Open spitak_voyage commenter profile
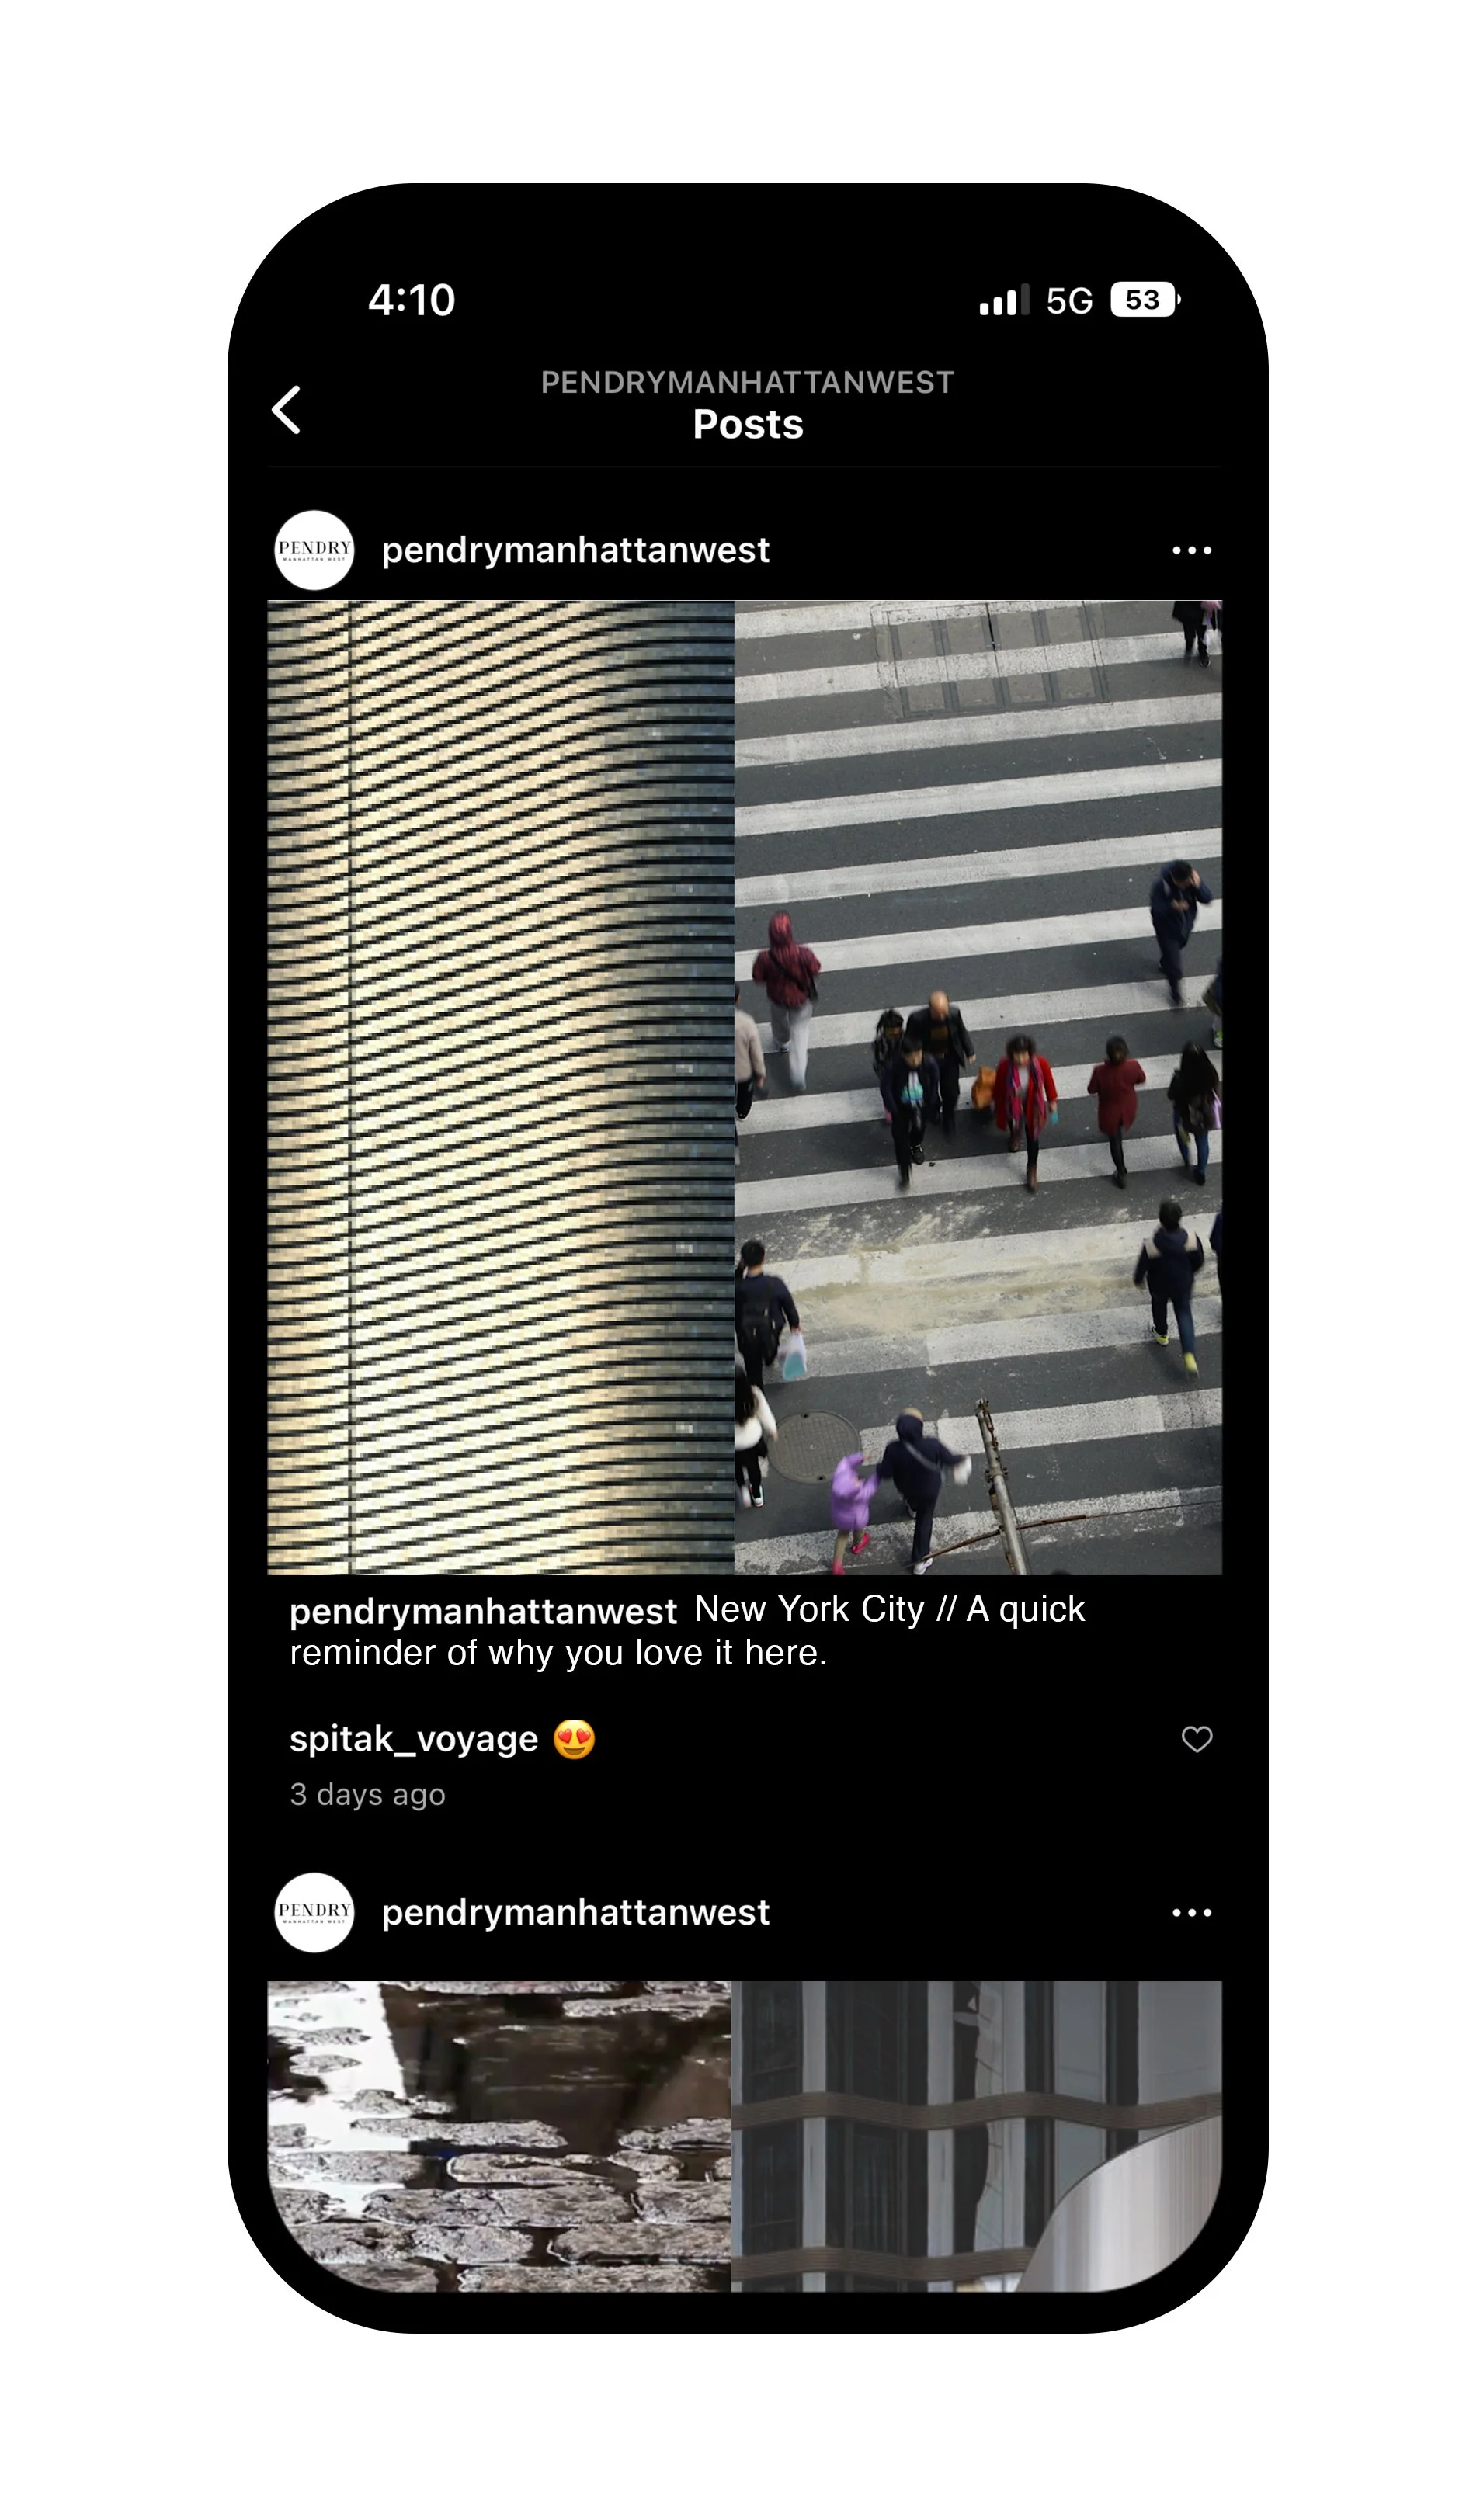 pos(414,1739)
